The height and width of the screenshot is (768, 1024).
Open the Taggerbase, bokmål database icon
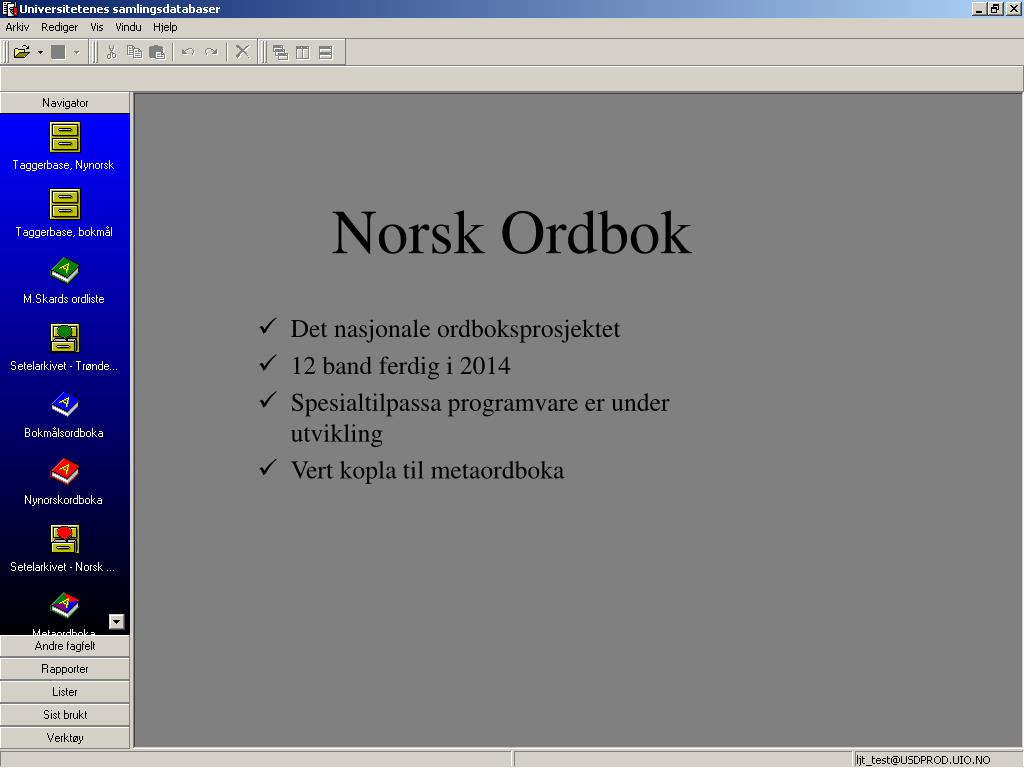point(65,204)
